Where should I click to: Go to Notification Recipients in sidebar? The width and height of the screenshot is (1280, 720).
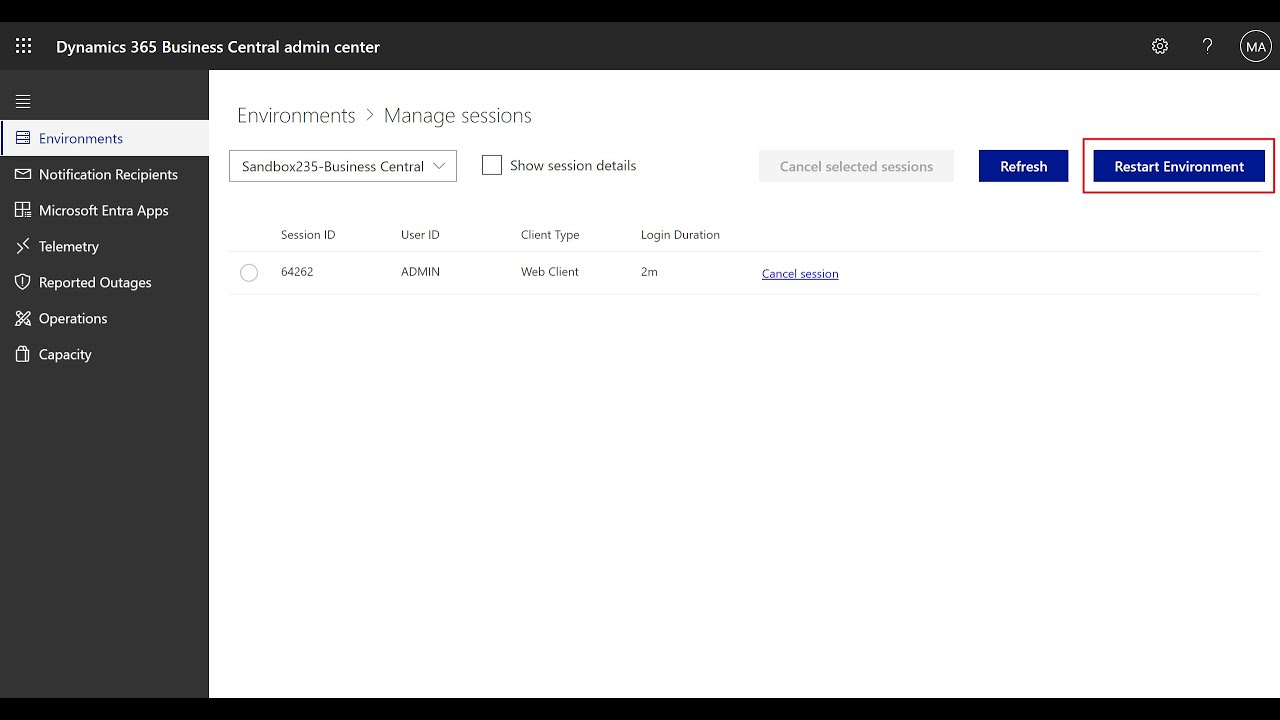(108, 174)
